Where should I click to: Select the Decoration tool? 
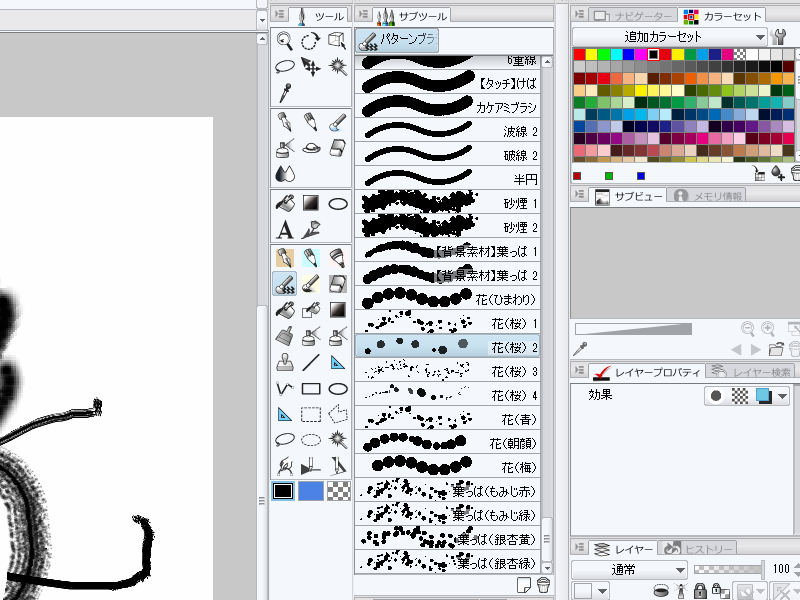[x=311, y=148]
